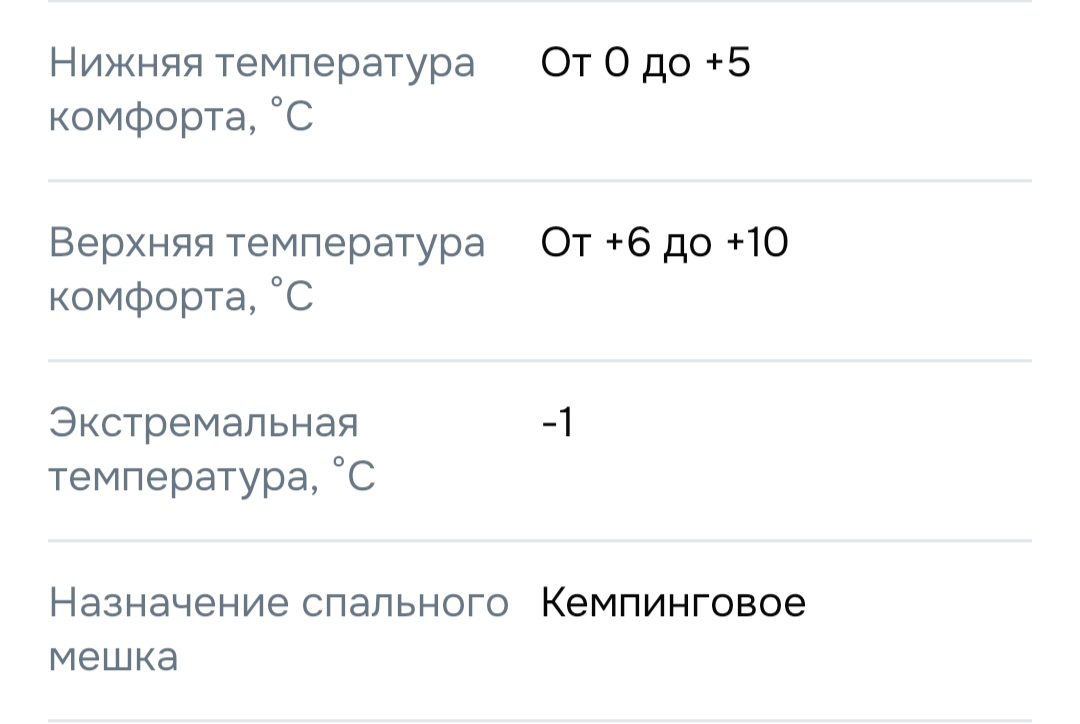Image resolution: width=1080 pixels, height=724 pixels.
Task: Click the word "Экстремальная"
Action: tap(203, 424)
